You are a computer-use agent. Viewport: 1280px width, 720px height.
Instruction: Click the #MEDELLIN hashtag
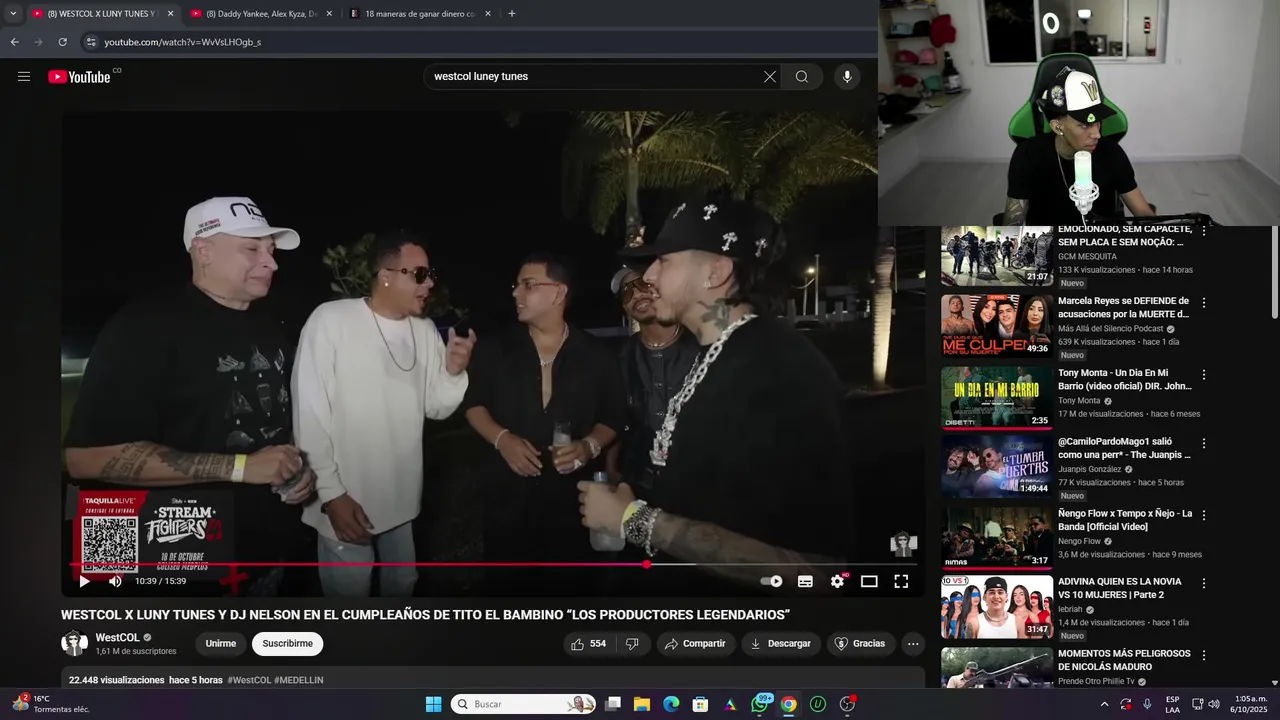tap(299, 680)
